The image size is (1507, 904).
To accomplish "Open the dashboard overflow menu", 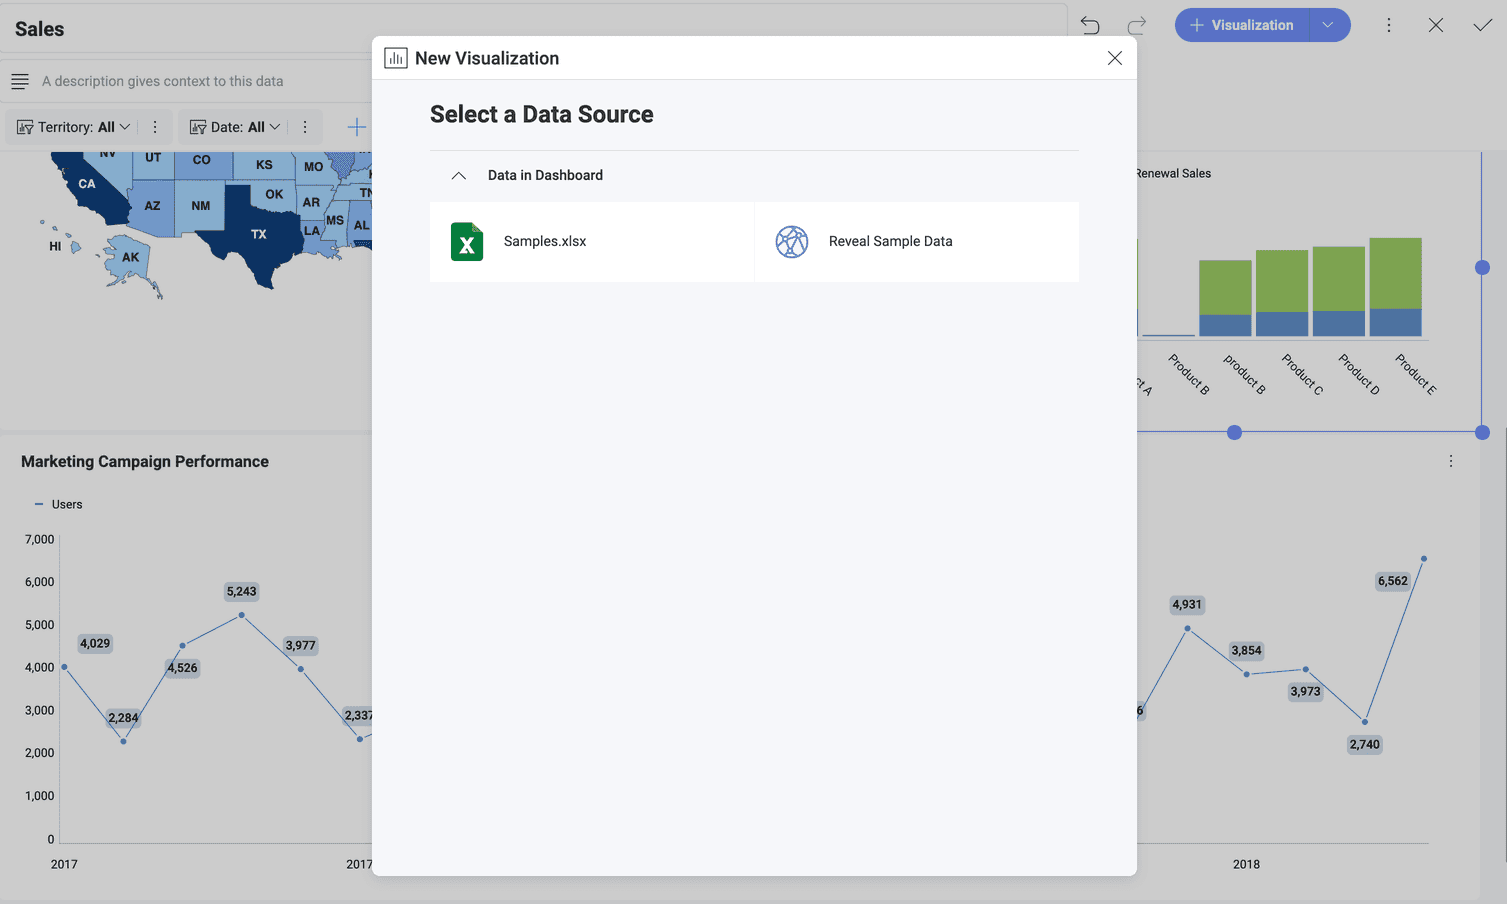I will (1389, 25).
